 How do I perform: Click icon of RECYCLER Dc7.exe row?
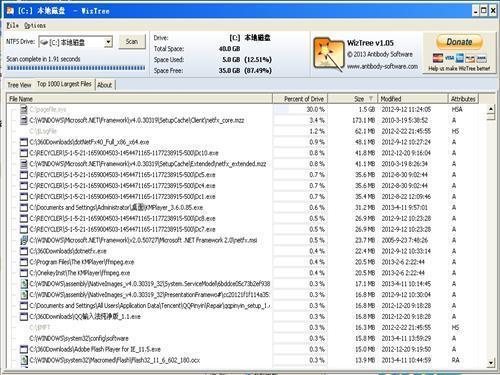click(24, 229)
